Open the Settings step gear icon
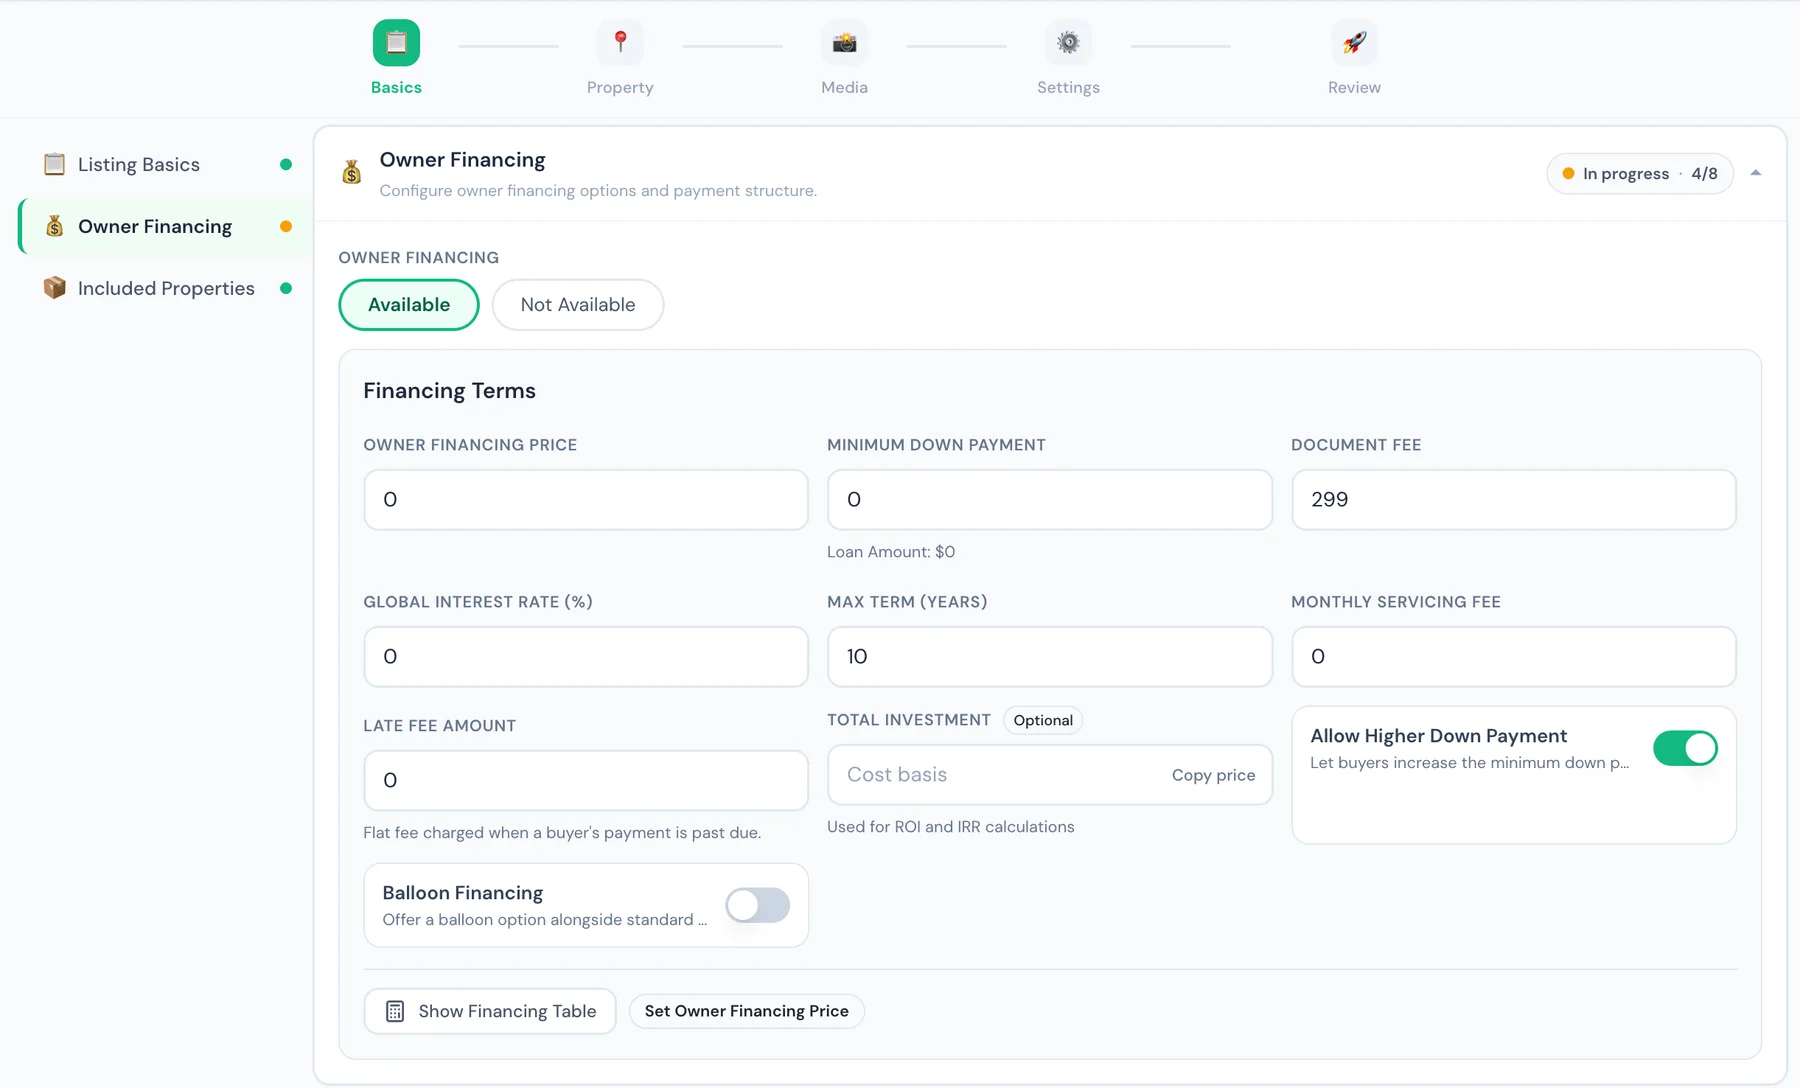Viewport: 1800px width, 1088px height. click(x=1068, y=43)
